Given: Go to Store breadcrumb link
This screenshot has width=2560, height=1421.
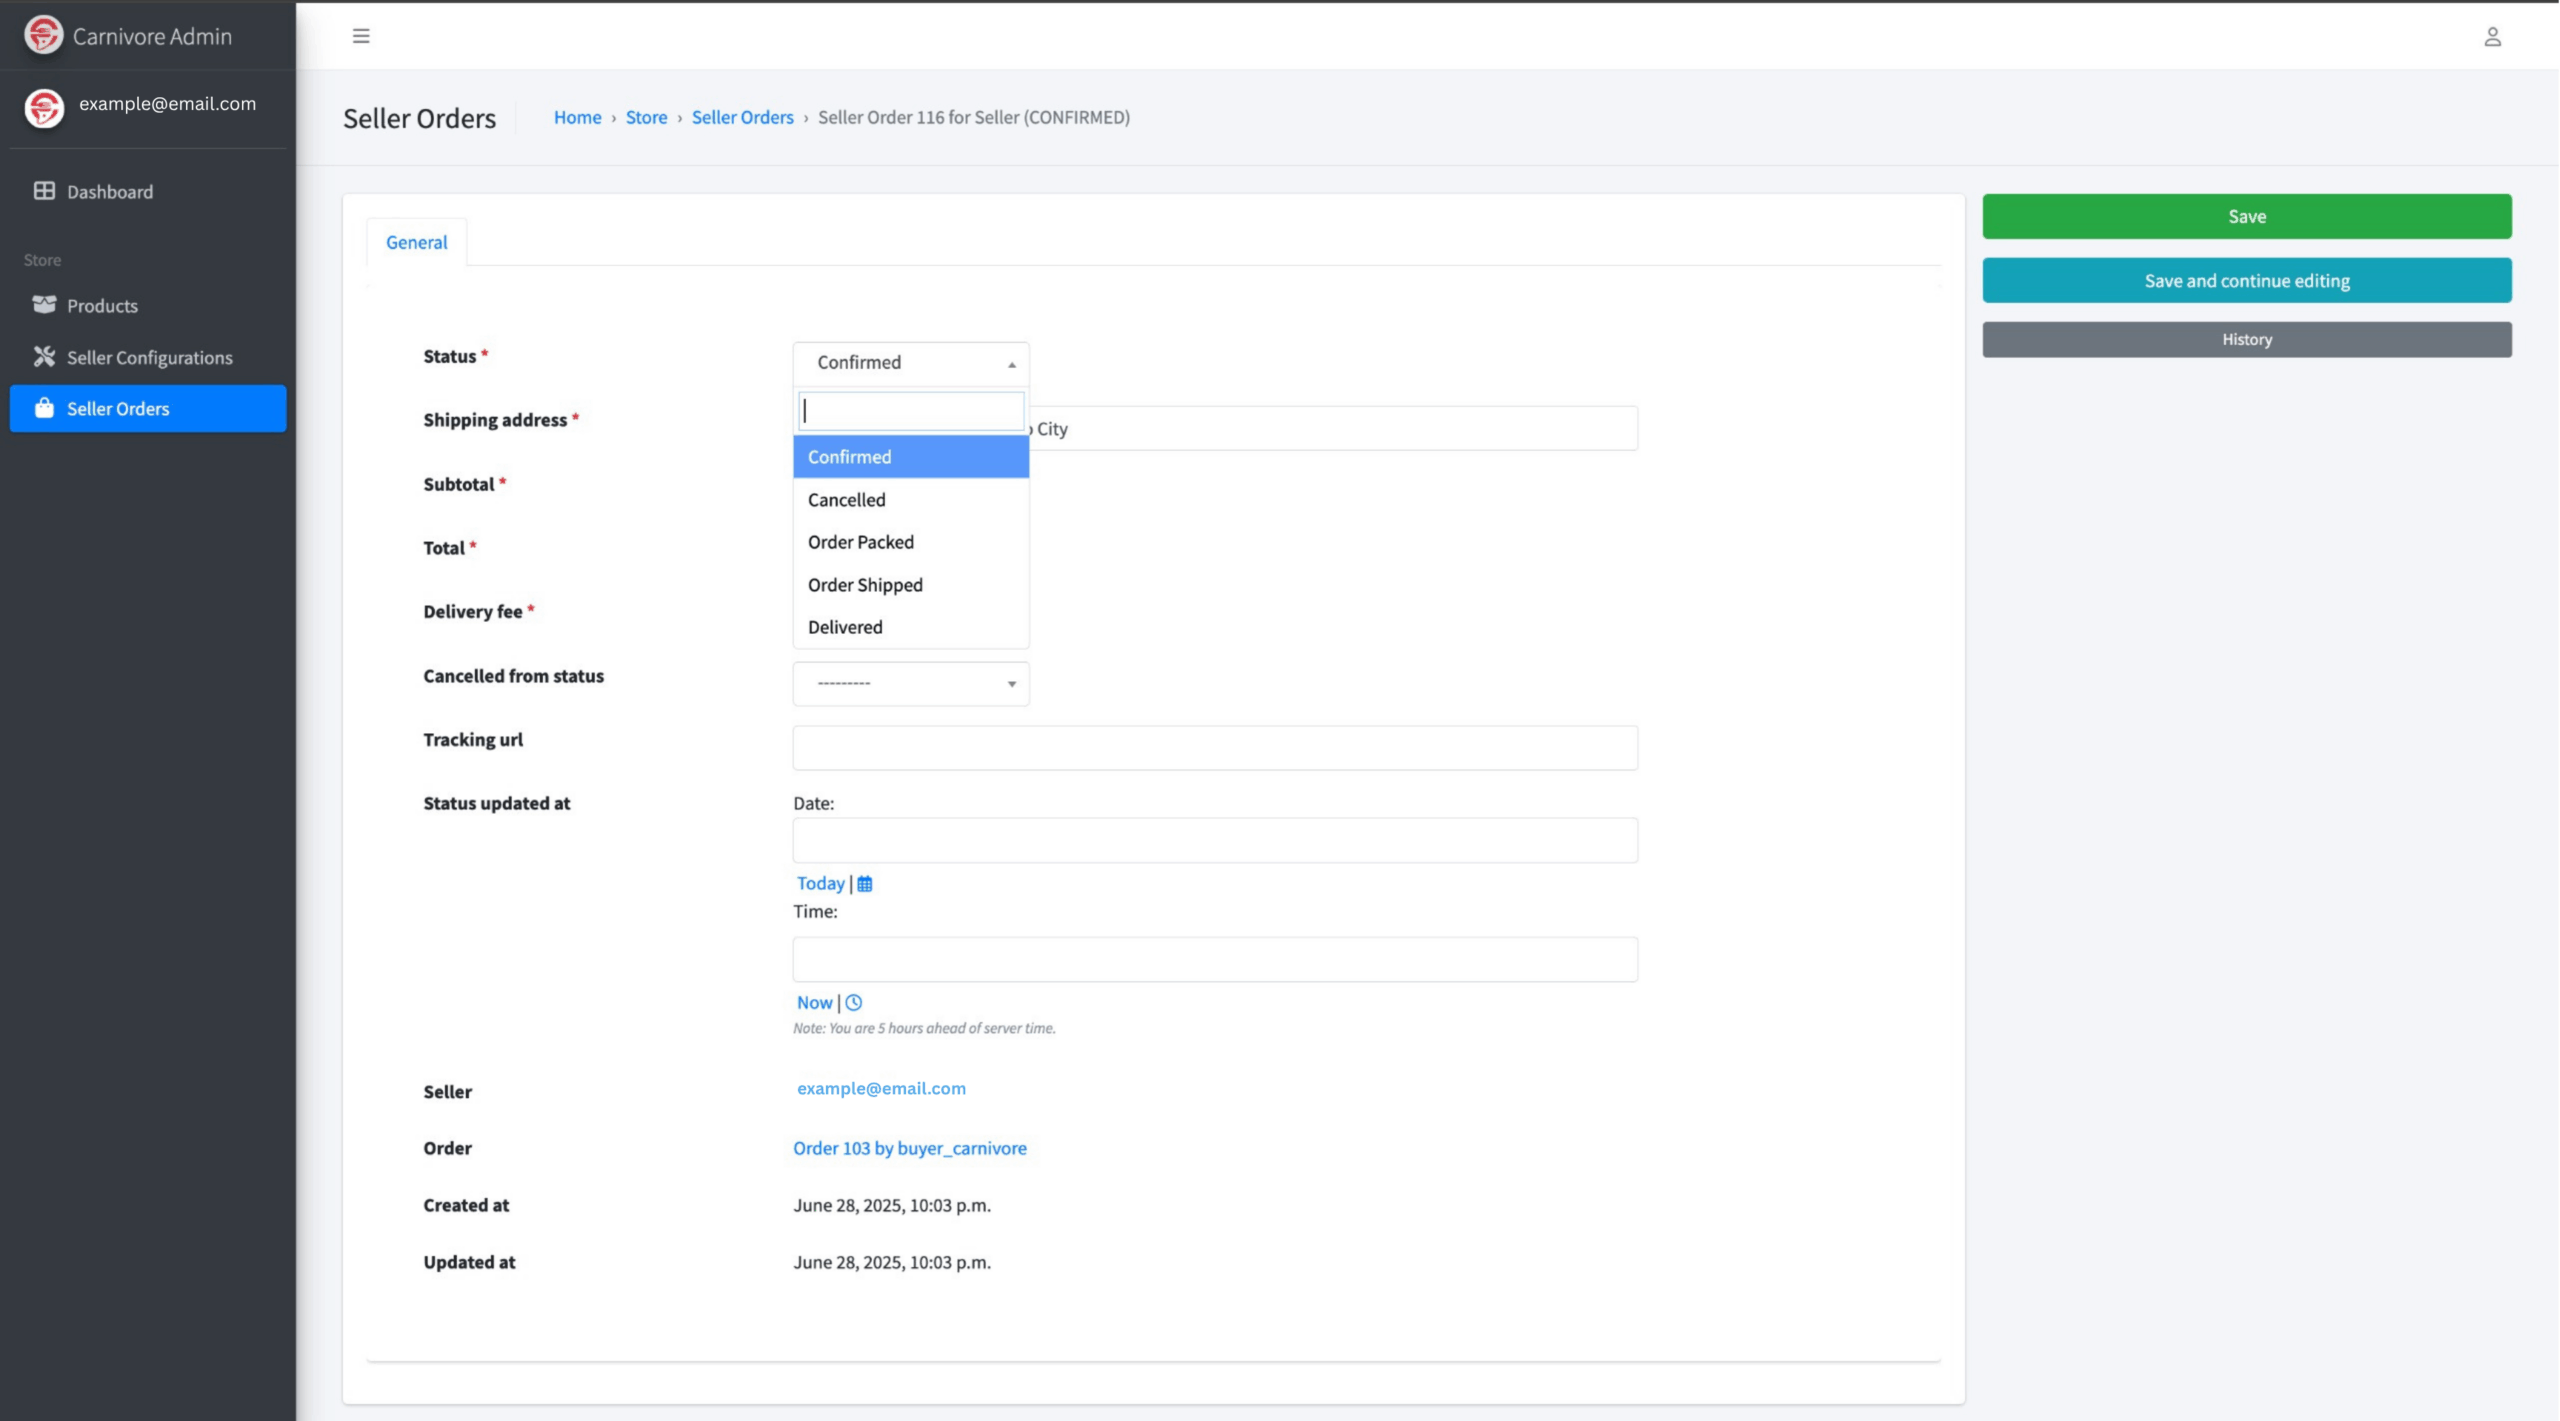Looking at the screenshot, I should tap(646, 117).
